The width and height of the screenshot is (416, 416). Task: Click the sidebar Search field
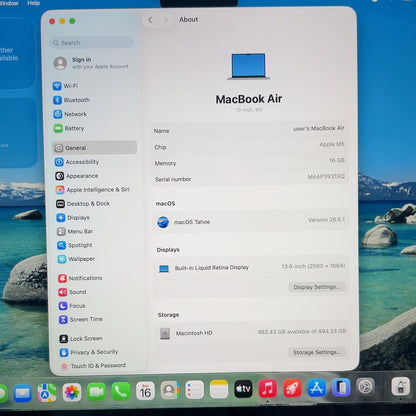click(92, 43)
